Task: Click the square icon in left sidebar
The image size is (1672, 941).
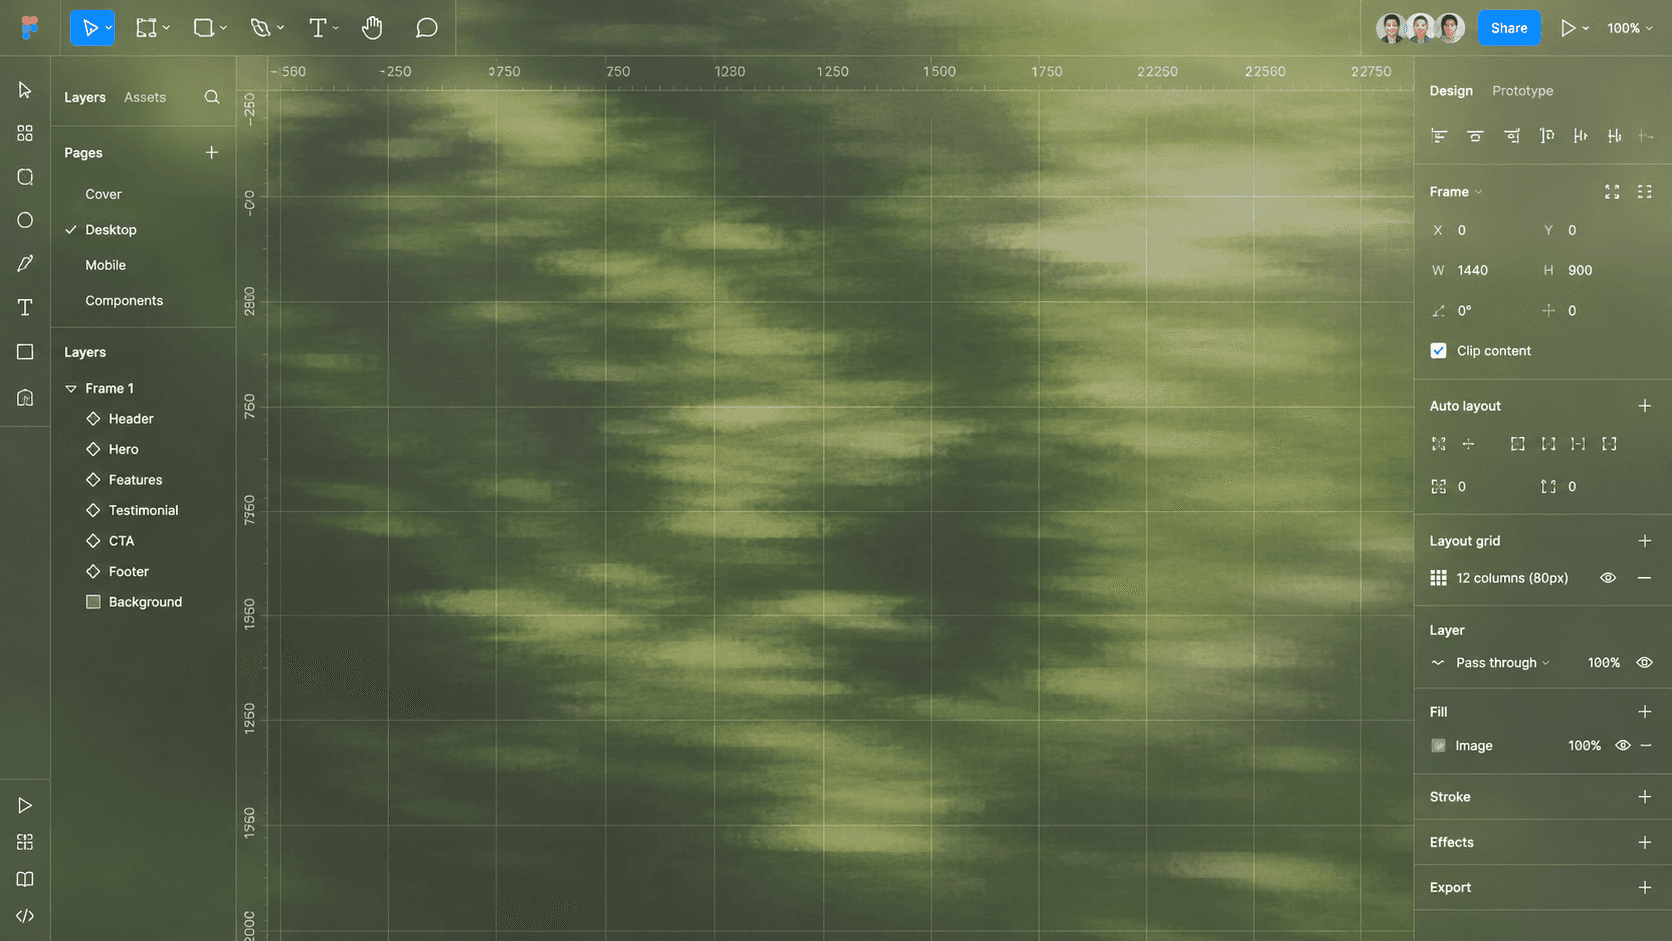Action: point(25,352)
